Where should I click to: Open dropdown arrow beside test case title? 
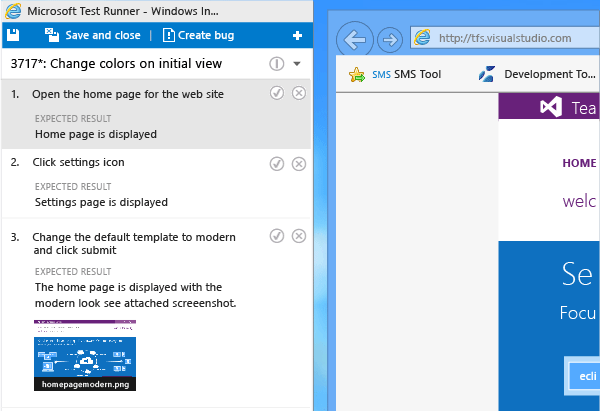297,64
